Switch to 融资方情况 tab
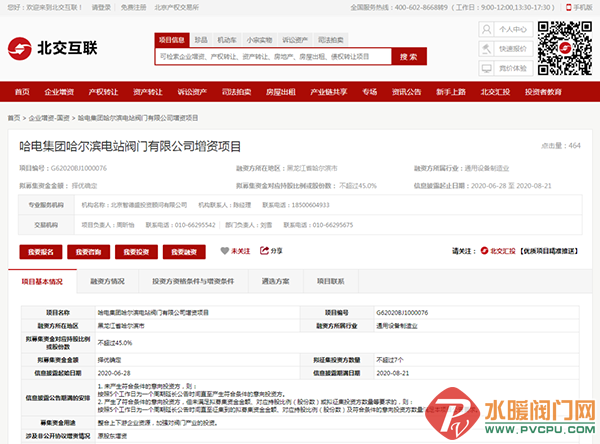Viewport: 600px width, 444px height. (x=108, y=281)
